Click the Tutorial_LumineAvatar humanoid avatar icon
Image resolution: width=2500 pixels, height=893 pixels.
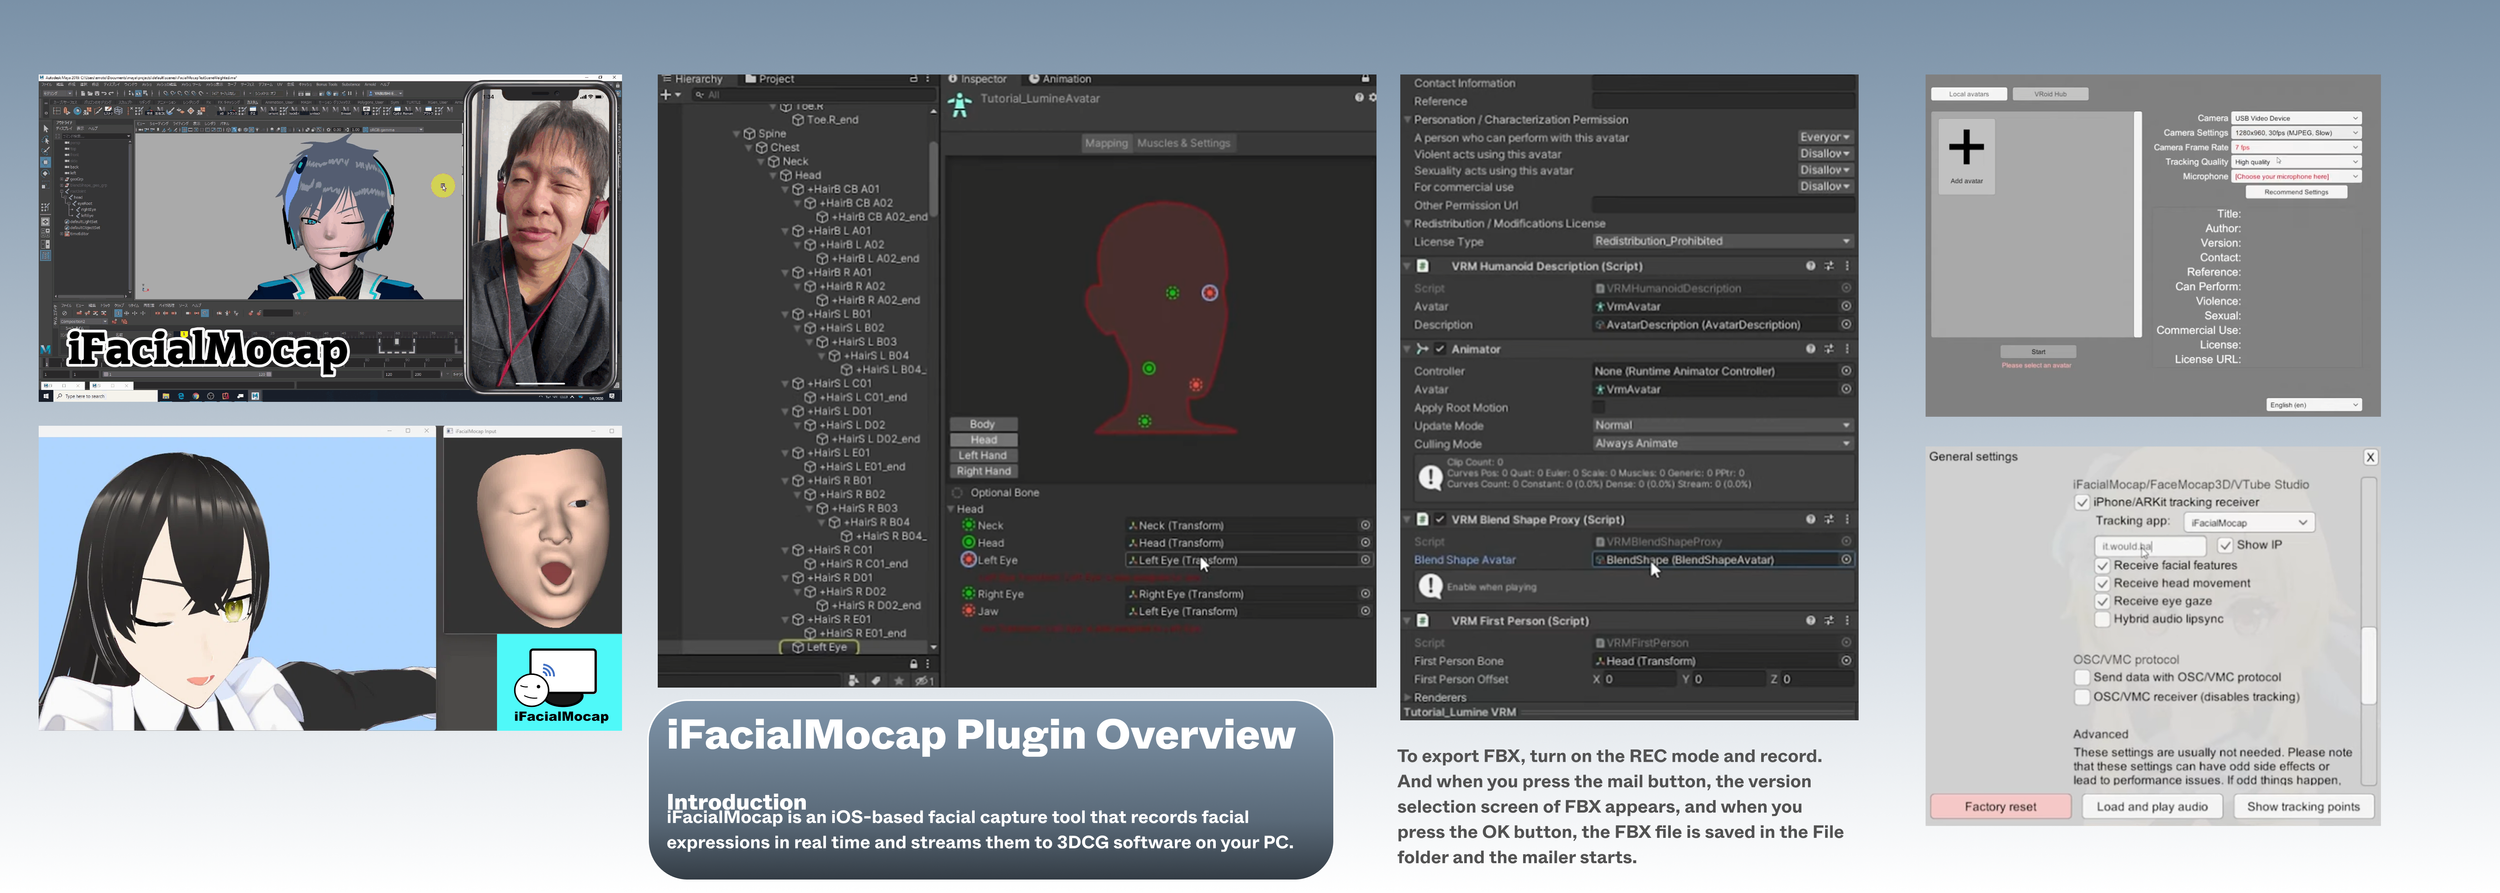pos(960,104)
